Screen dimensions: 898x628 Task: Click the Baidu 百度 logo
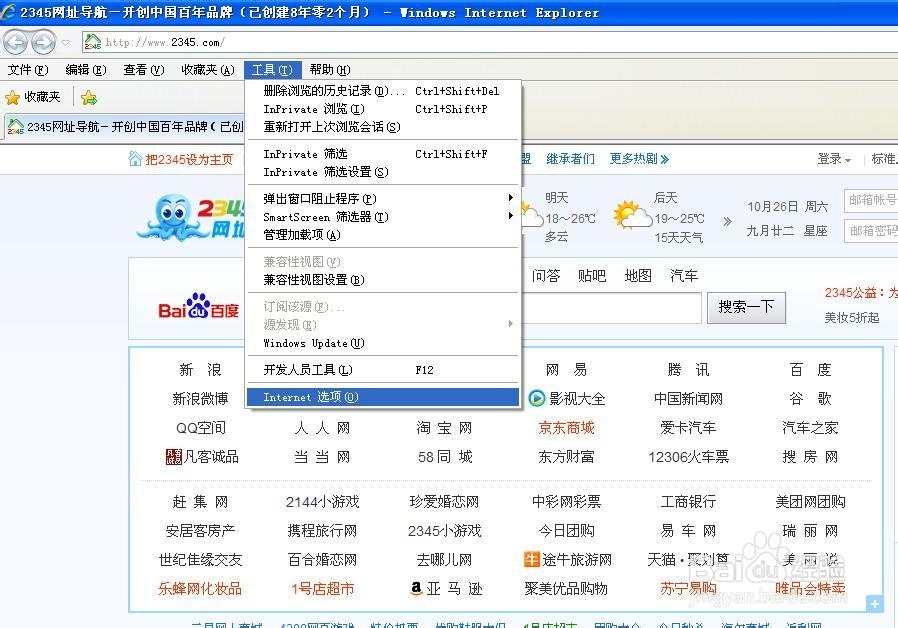click(198, 307)
